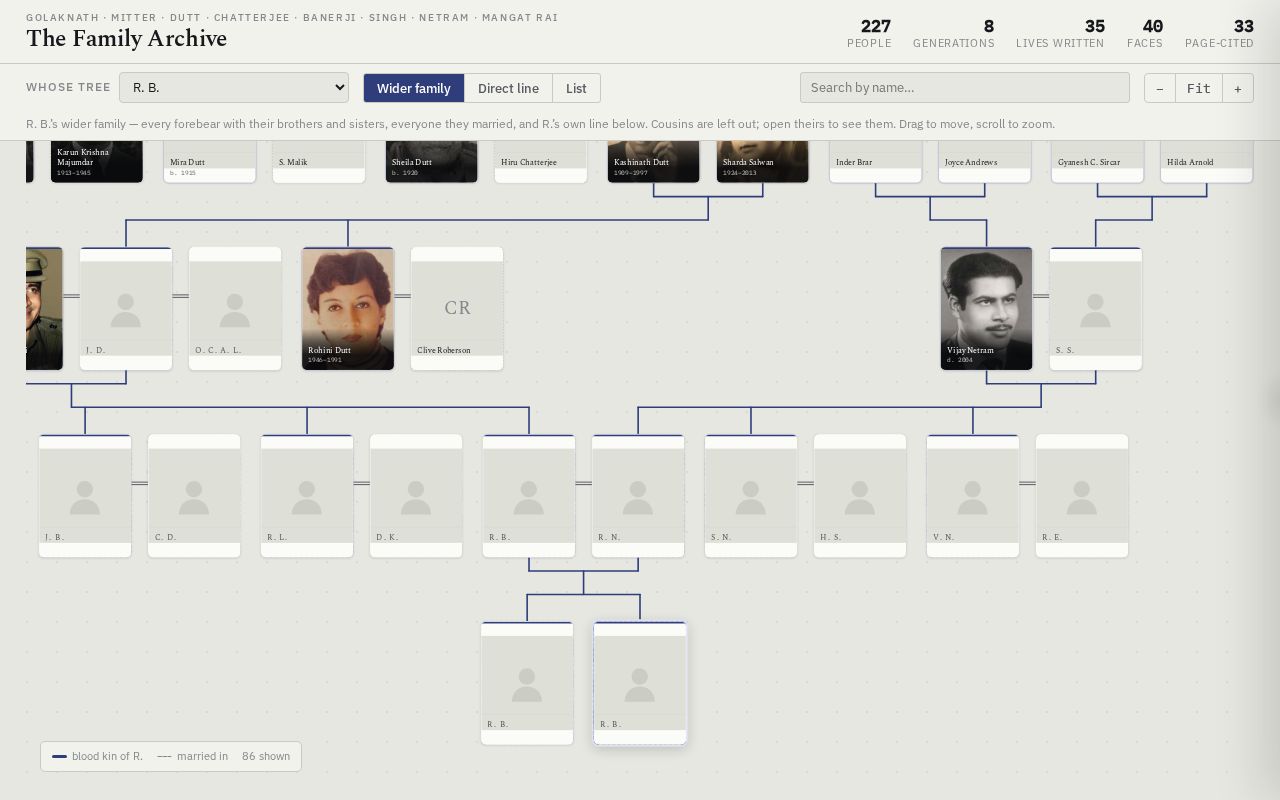
Task: Open Sheila Dutt's card
Action: (432, 162)
